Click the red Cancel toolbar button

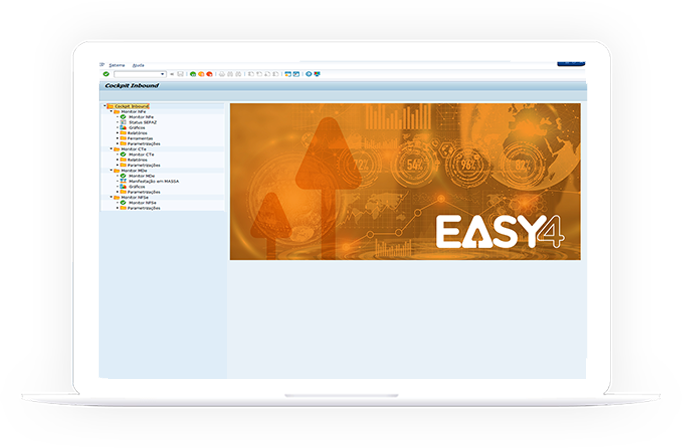tap(209, 74)
